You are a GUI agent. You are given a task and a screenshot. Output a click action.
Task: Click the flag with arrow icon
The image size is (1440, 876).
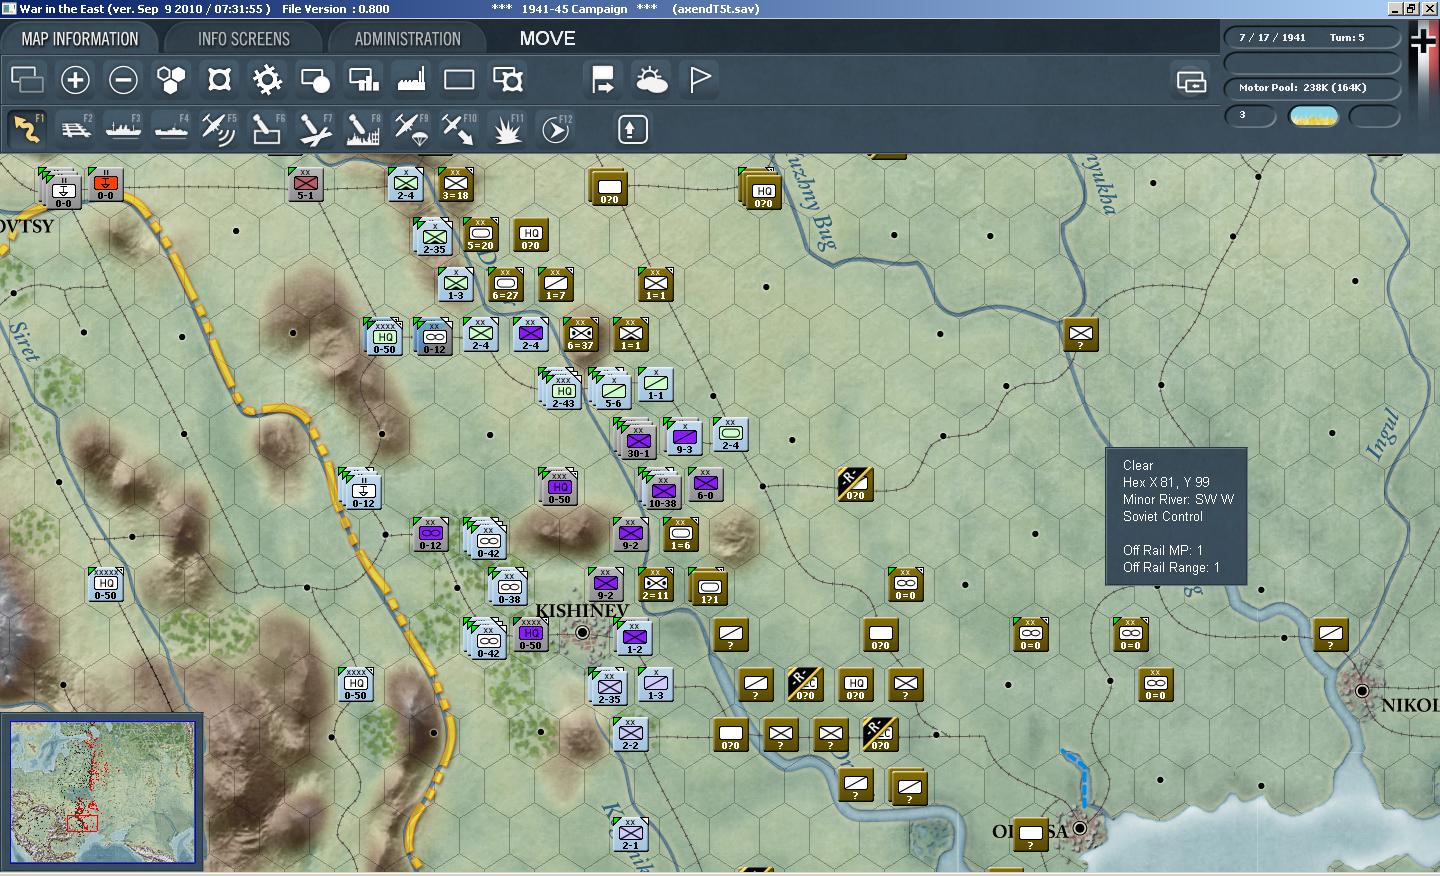[x=603, y=80]
